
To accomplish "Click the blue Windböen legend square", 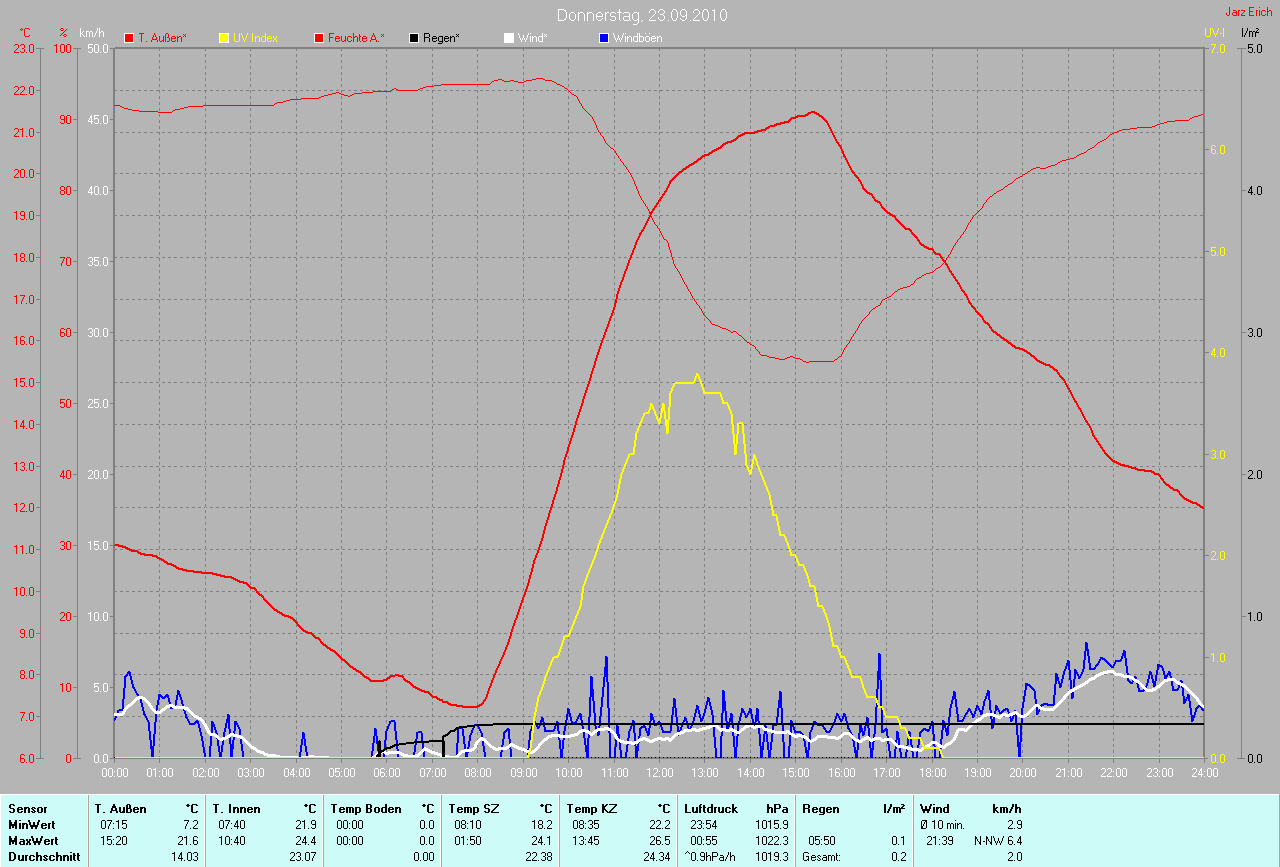I will (x=604, y=38).
